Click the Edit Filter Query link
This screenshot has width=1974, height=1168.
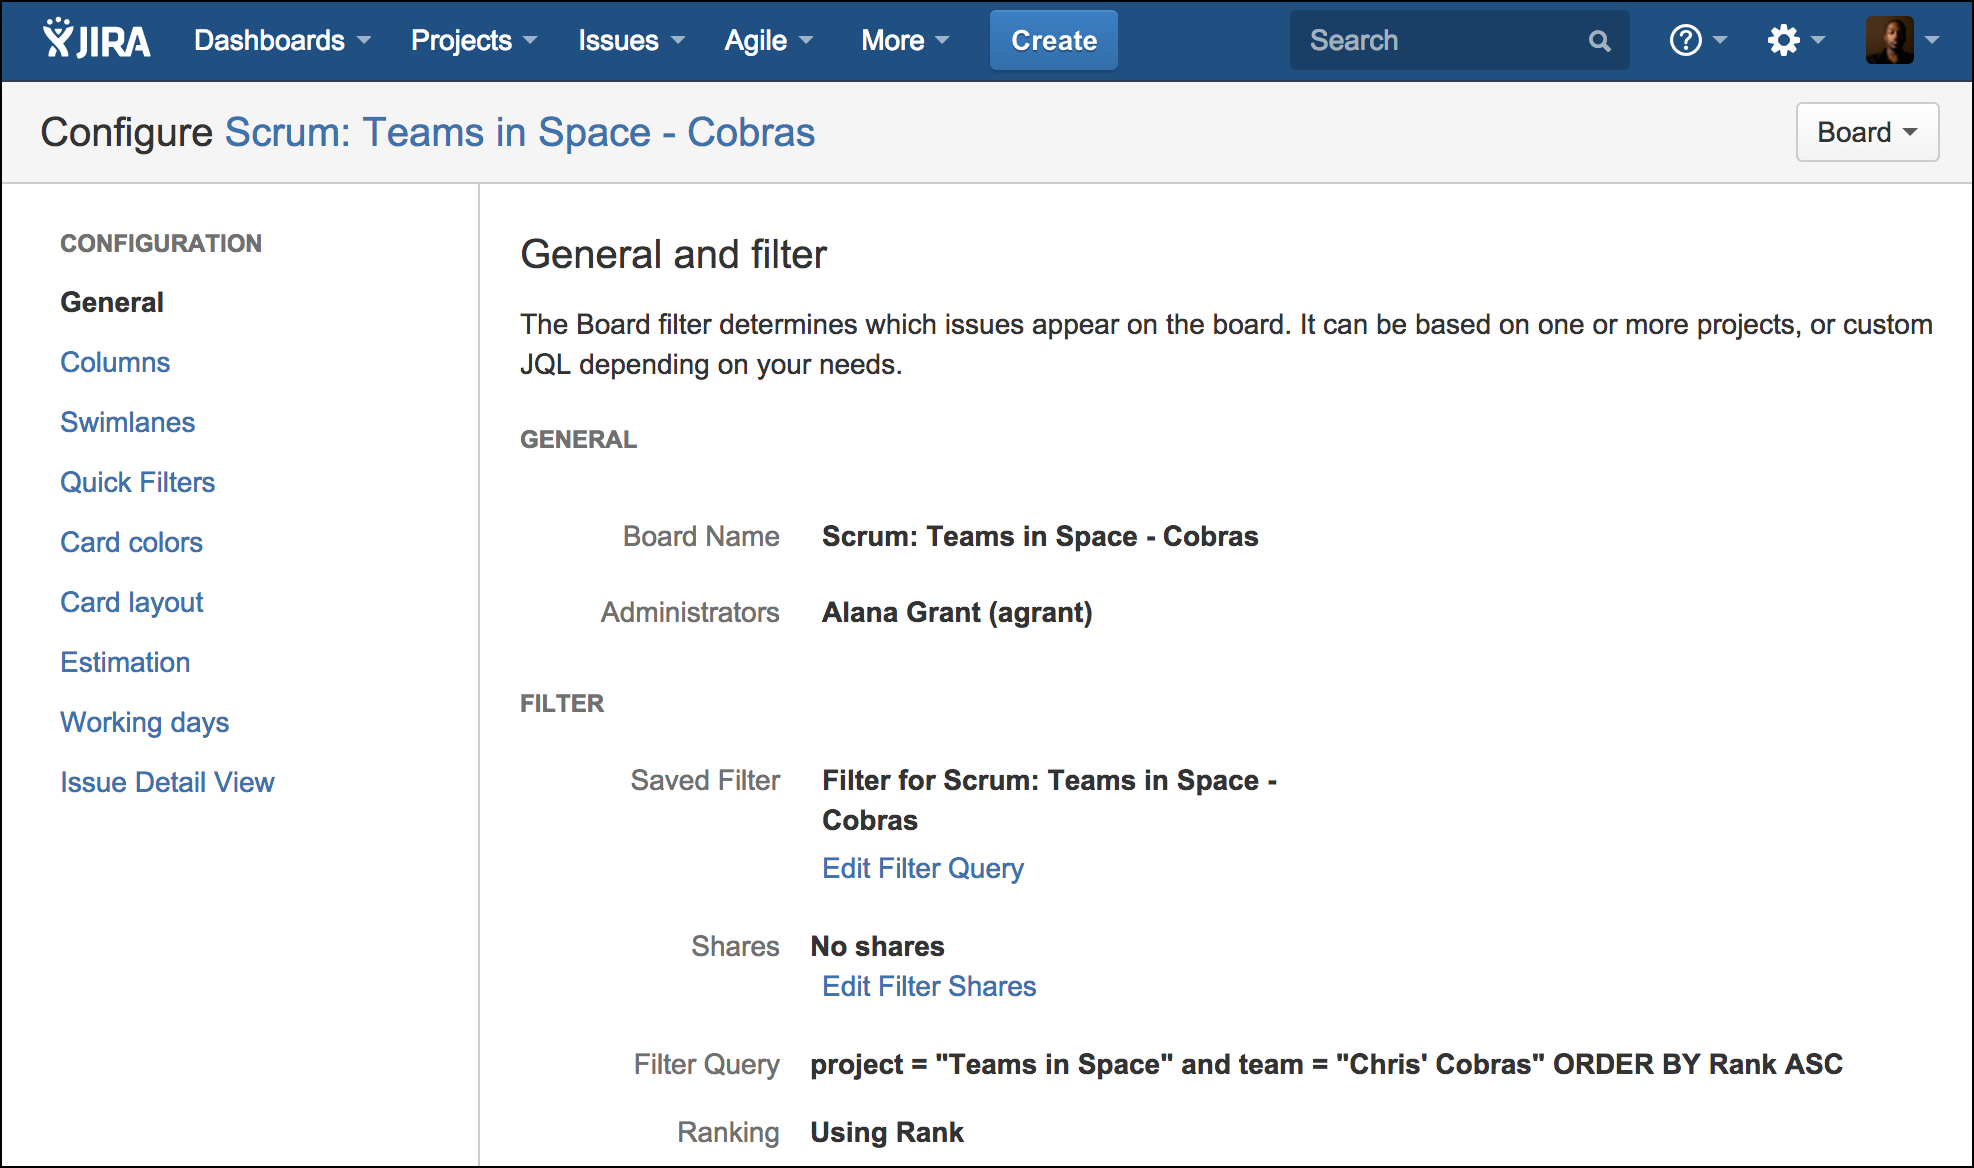pyautogui.click(x=922, y=868)
